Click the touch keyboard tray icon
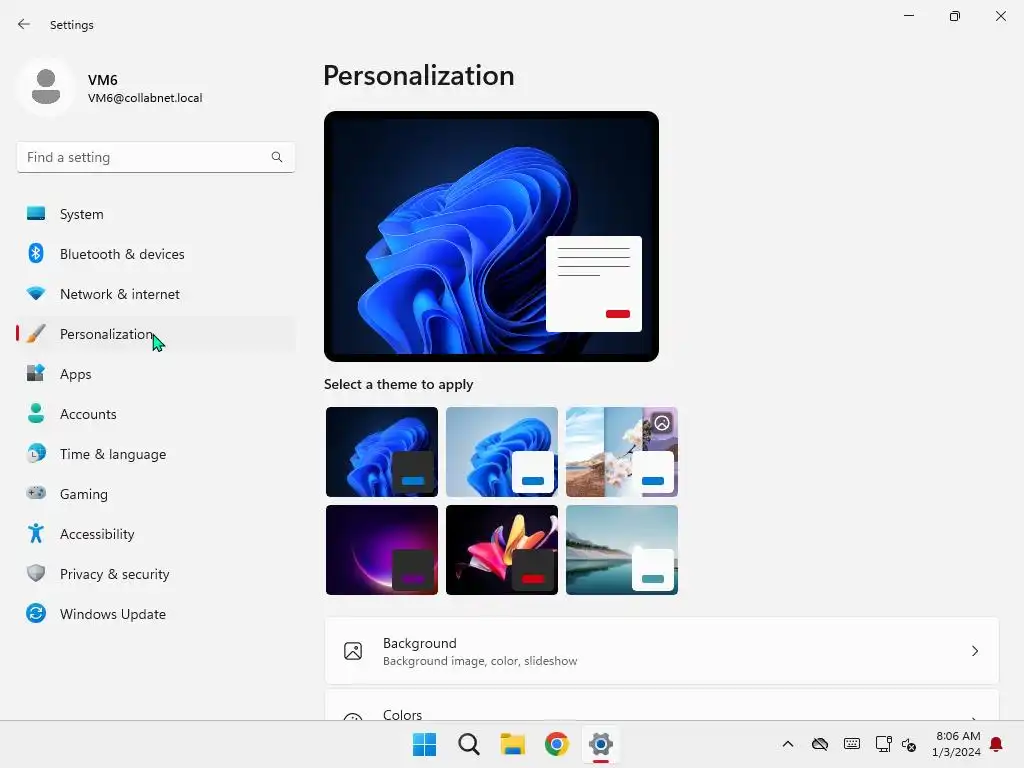The width and height of the screenshot is (1024, 768). [852, 744]
